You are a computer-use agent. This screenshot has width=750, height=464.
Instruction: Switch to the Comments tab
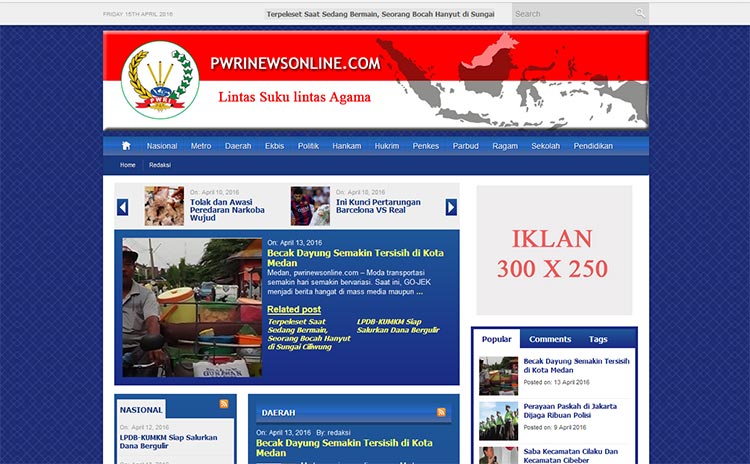coord(550,339)
